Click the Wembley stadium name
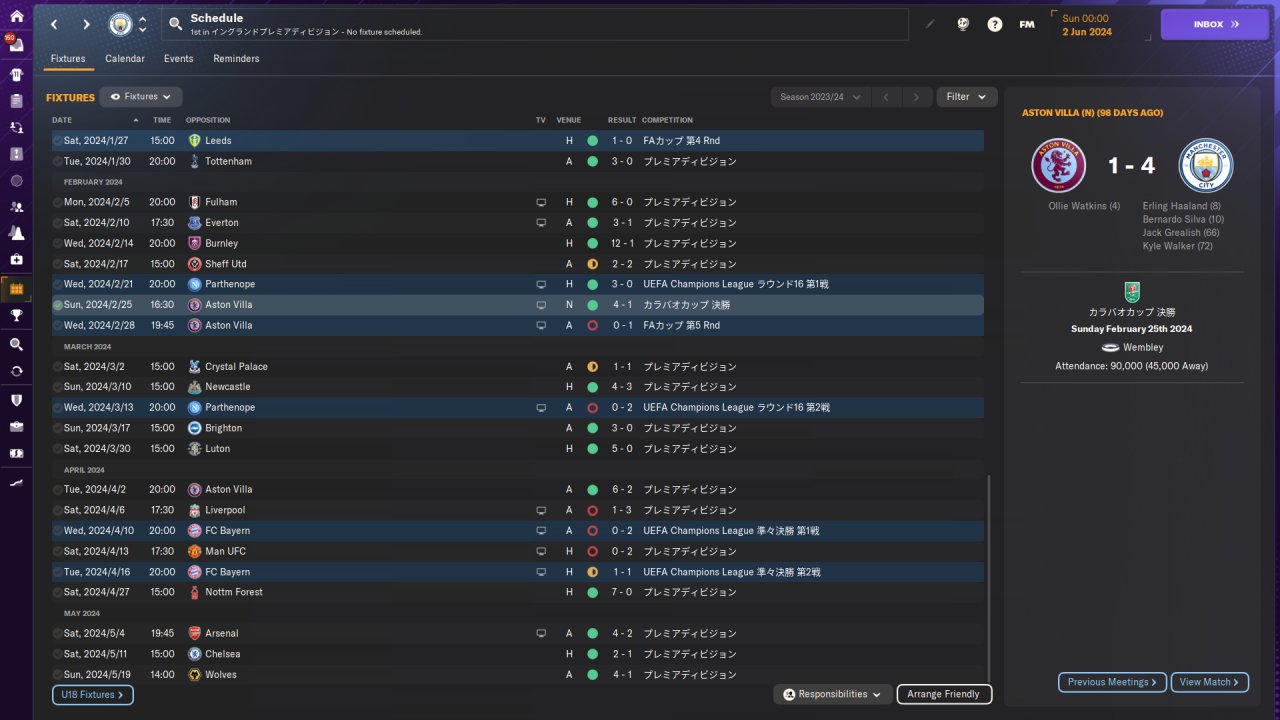Screen dimensions: 1280x720 click(x=1143, y=347)
